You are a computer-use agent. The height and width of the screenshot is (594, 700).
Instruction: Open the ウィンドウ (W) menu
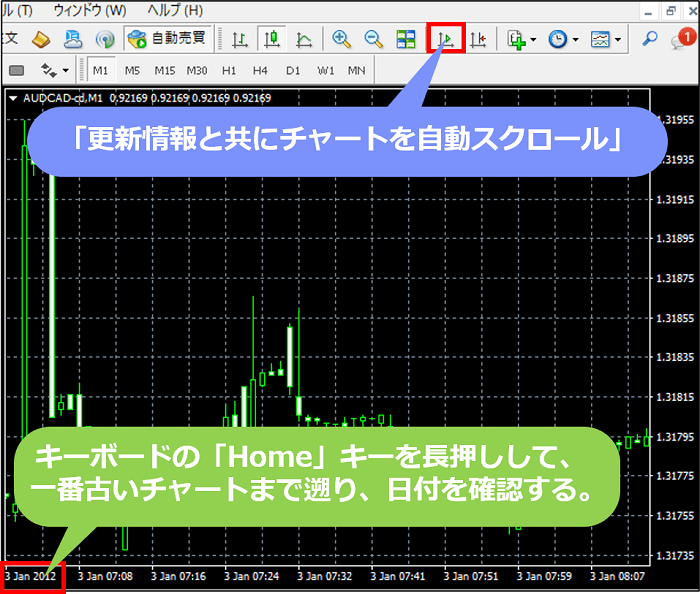[89, 10]
